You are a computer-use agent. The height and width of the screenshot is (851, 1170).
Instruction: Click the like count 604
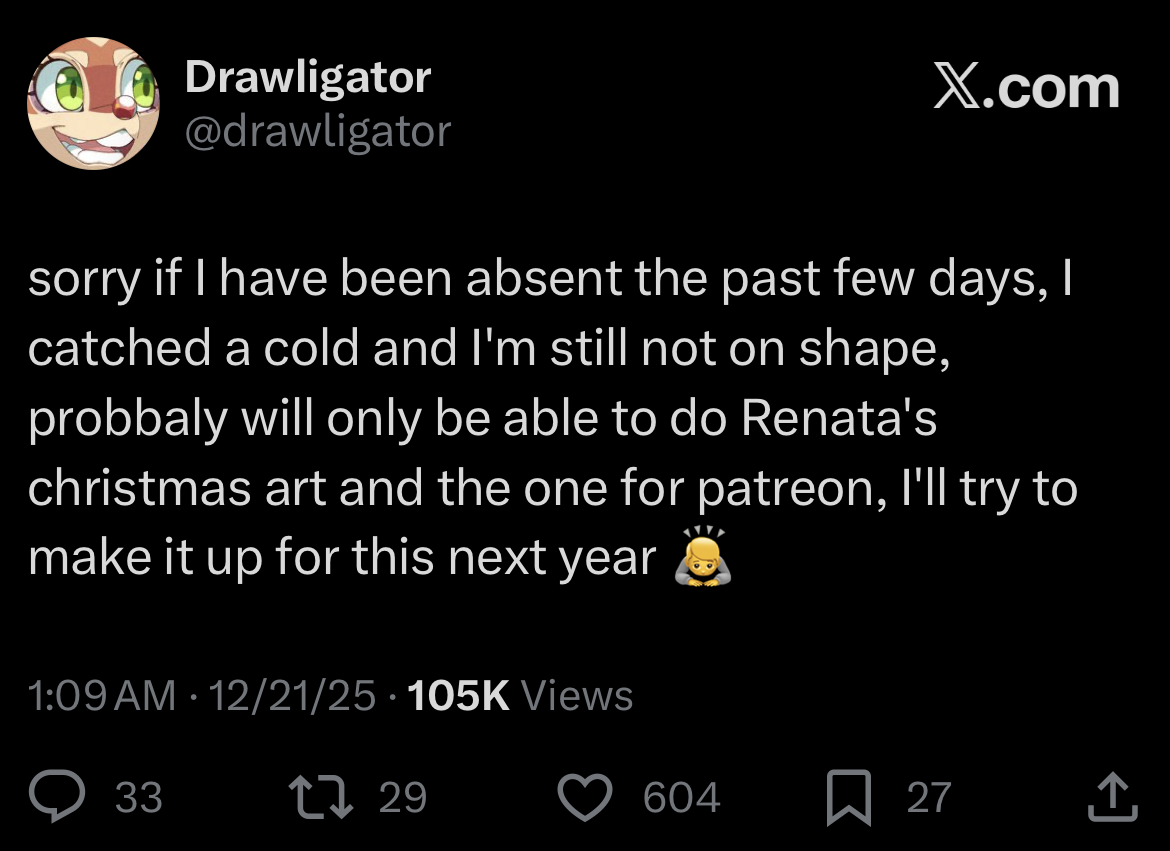pyautogui.click(x=681, y=798)
